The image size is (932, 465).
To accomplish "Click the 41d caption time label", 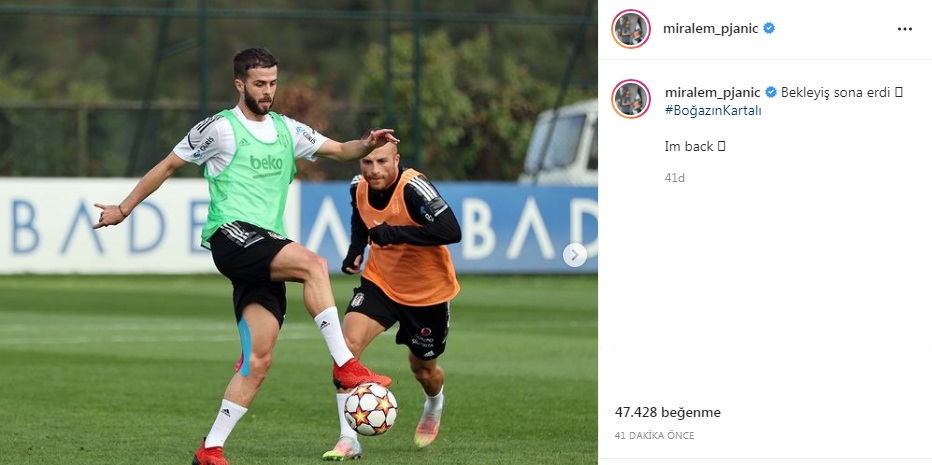I will pos(675,178).
